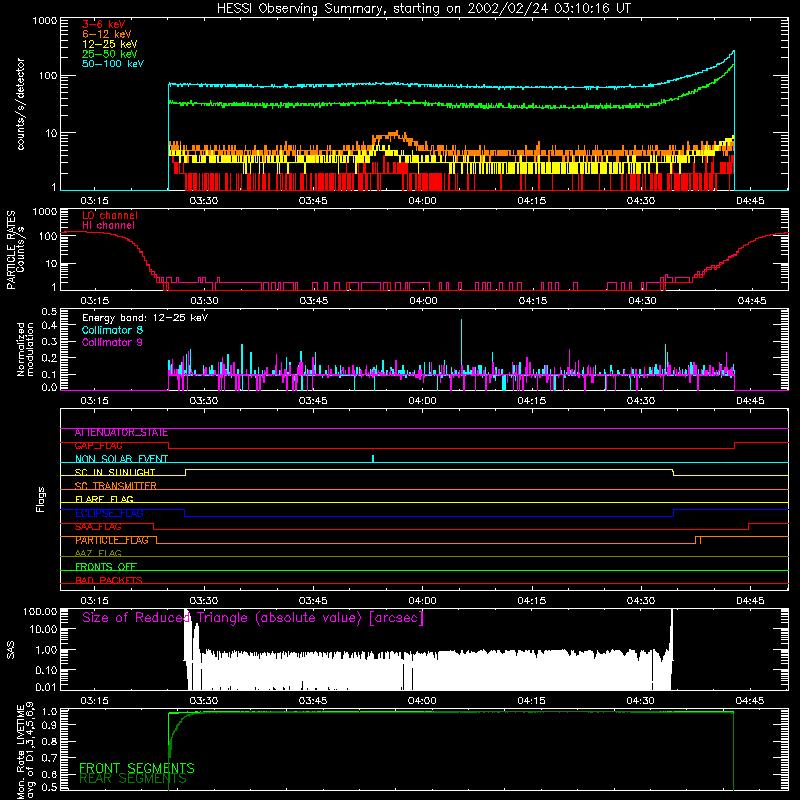This screenshot has height=800, width=800.
Task: Click the REAR SEGMENTS legend label
Action: coord(133,779)
